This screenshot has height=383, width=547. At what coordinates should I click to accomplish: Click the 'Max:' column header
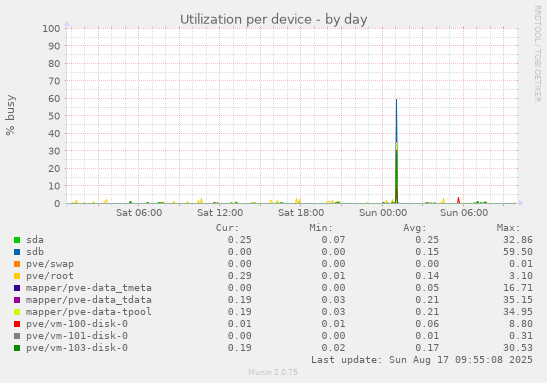(x=508, y=228)
